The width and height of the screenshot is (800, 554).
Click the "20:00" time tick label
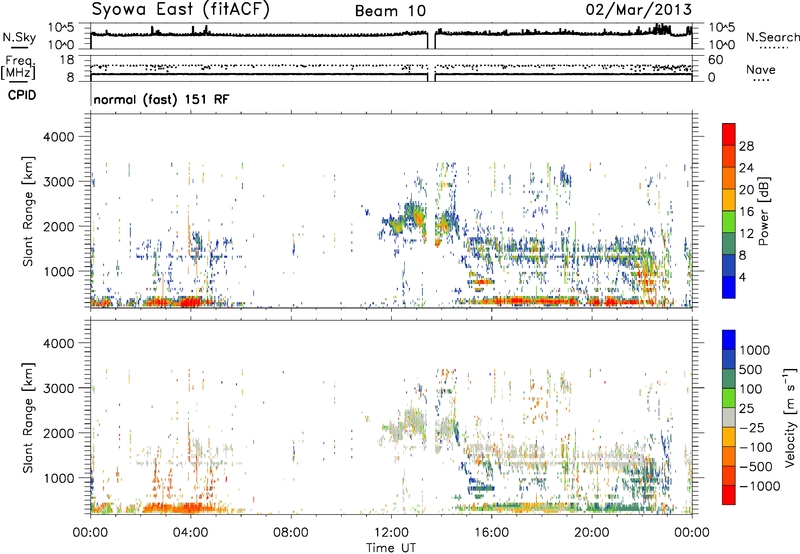[591, 533]
